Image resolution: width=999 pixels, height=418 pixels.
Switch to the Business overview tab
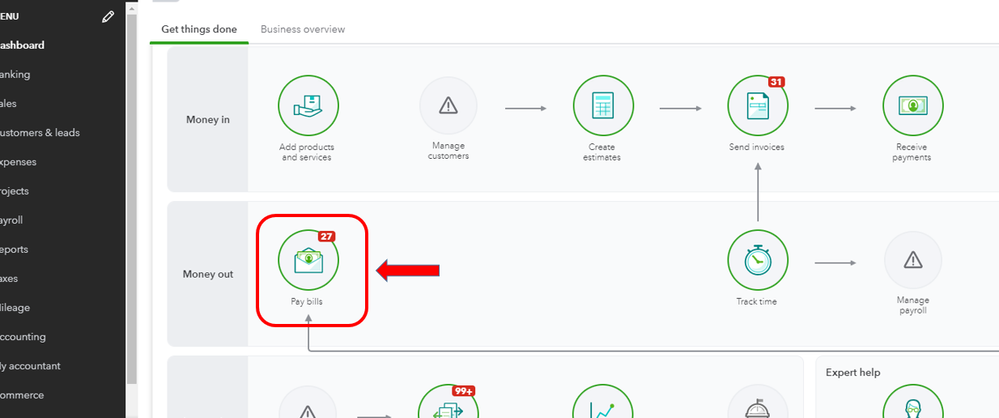pyautogui.click(x=303, y=29)
